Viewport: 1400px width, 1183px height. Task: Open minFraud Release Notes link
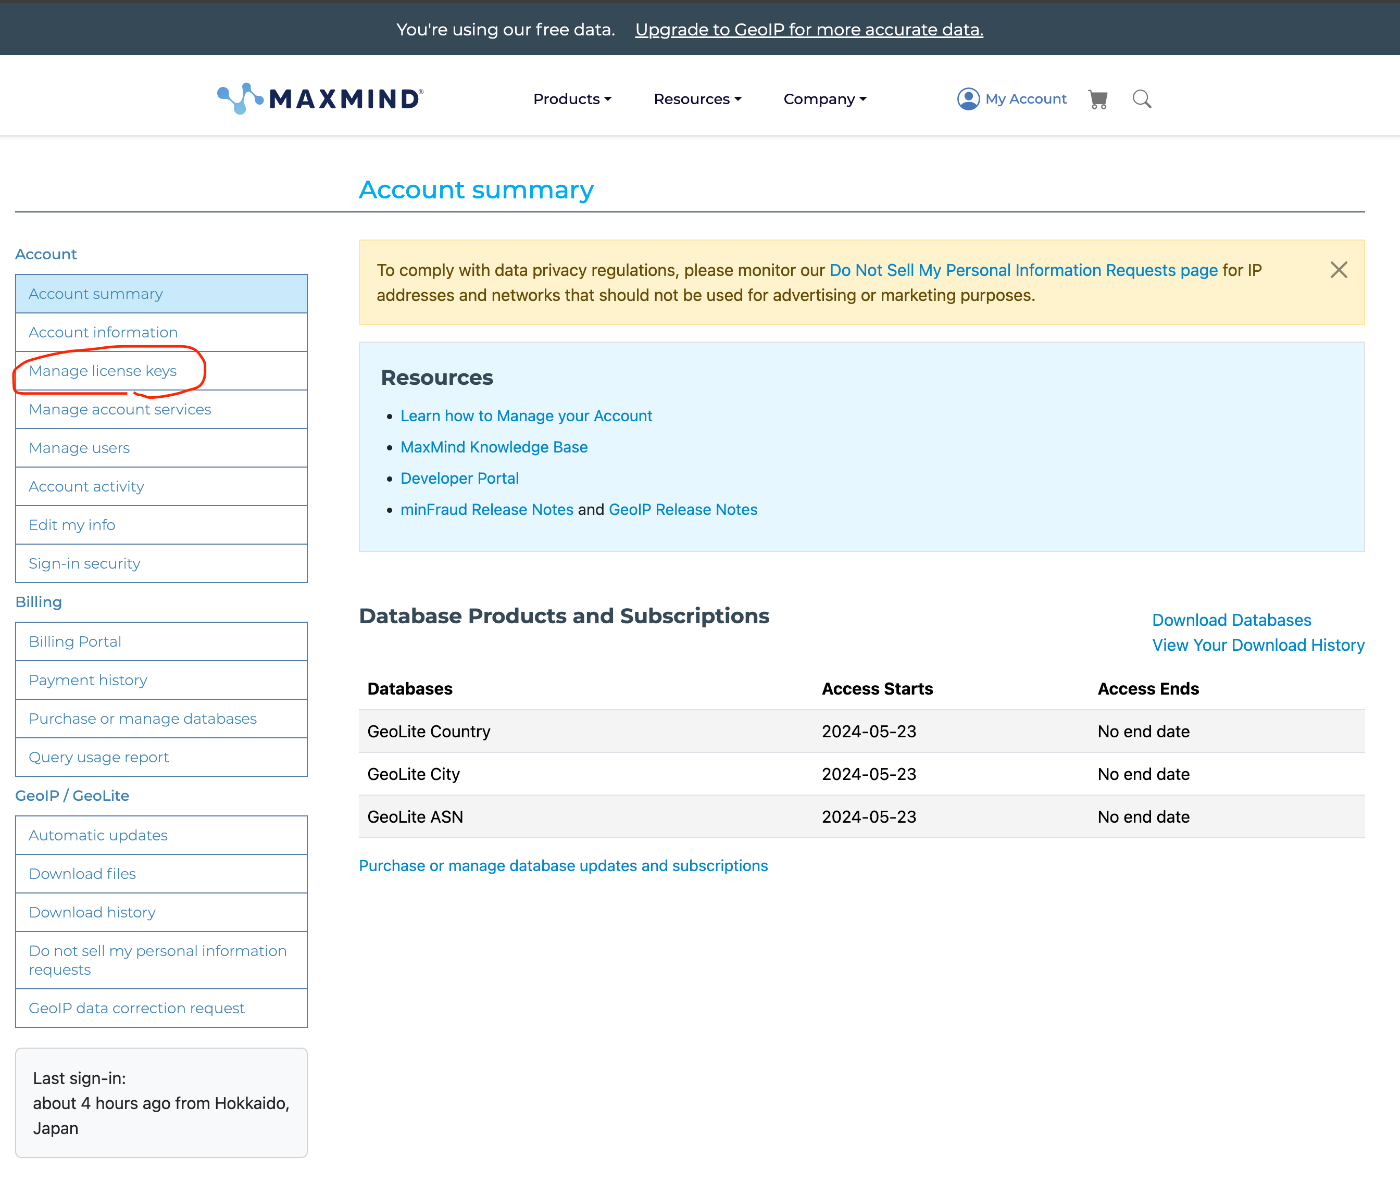487,510
